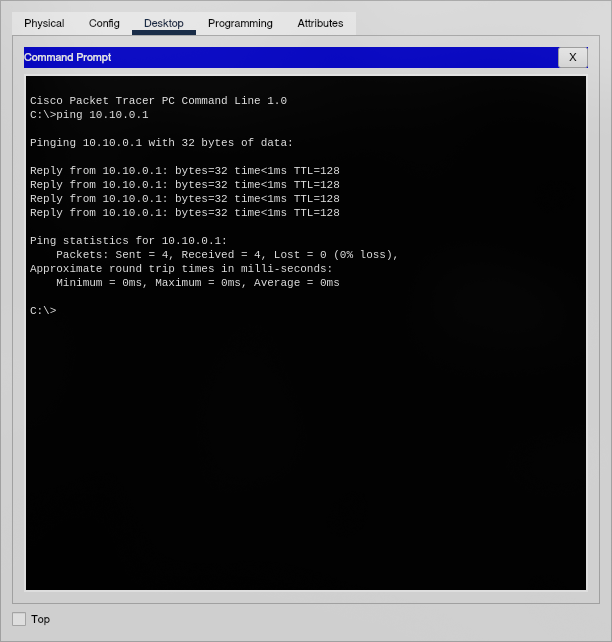The image size is (612, 642).
Task: Go to the Programming tab
Action: point(240,23)
